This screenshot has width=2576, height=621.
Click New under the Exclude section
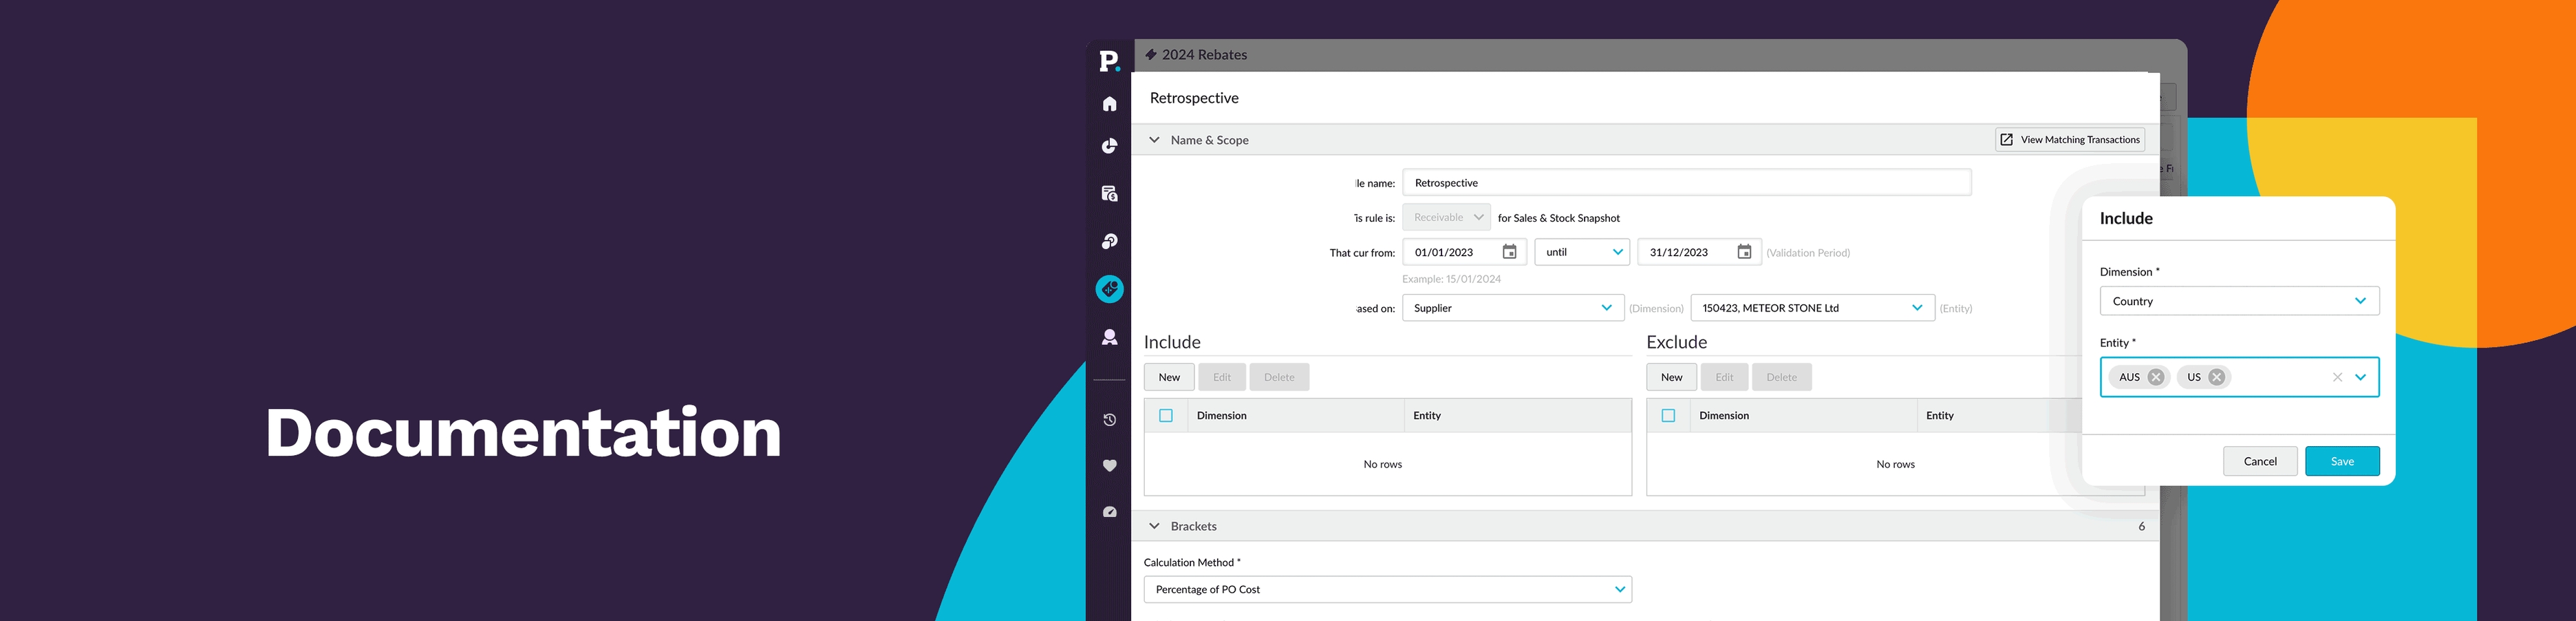tap(1671, 377)
